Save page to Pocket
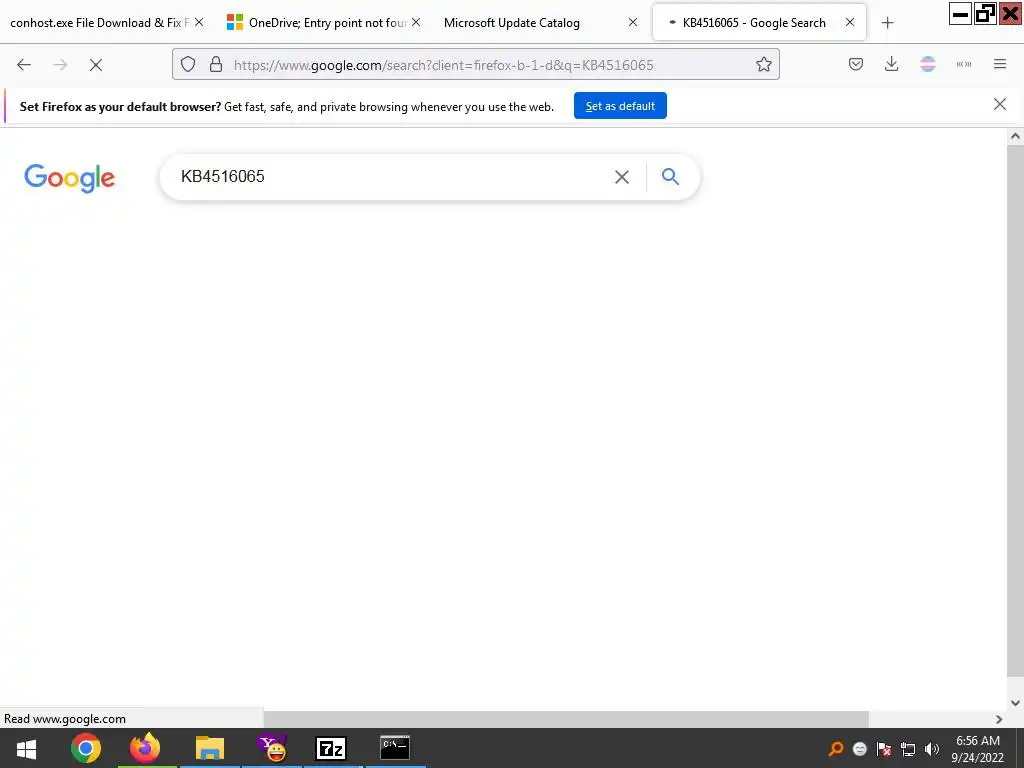 [x=856, y=64]
